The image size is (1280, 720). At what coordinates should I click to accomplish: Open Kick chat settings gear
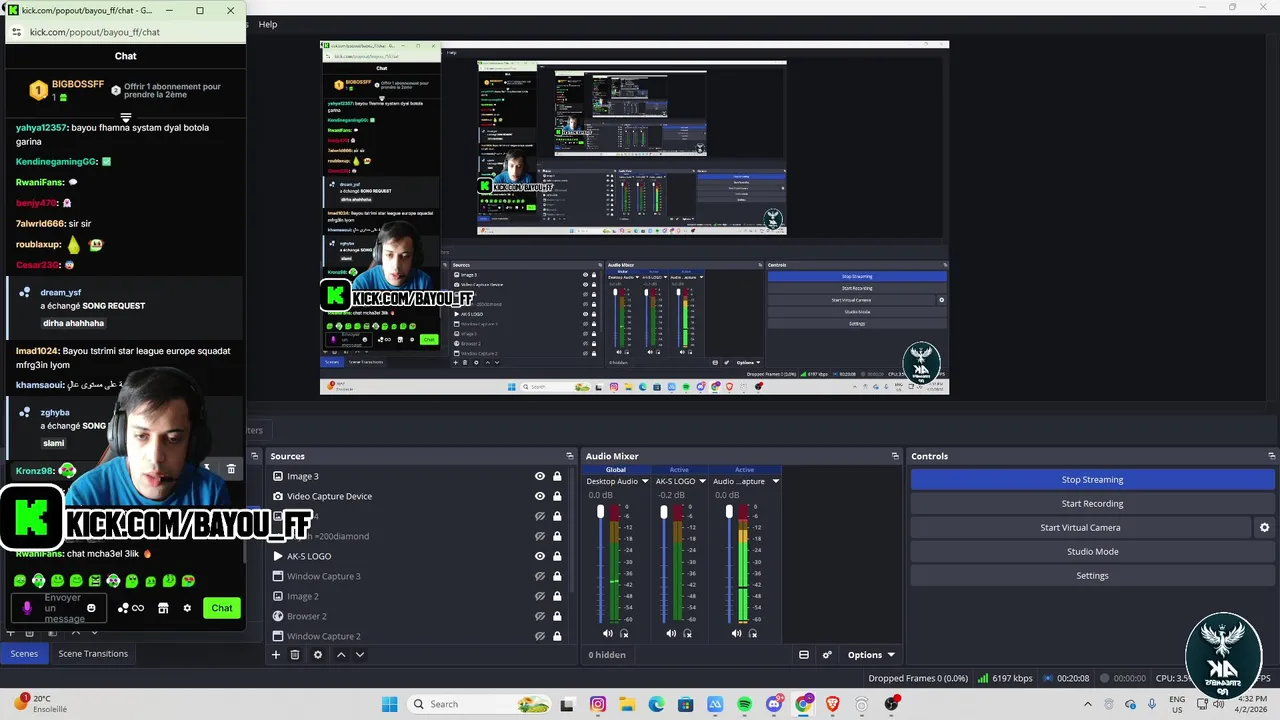coord(187,608)
